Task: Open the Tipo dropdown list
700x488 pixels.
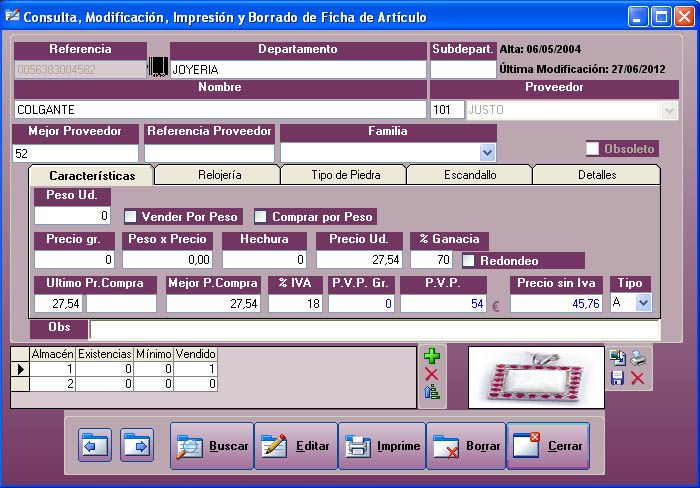Action: 643,302
